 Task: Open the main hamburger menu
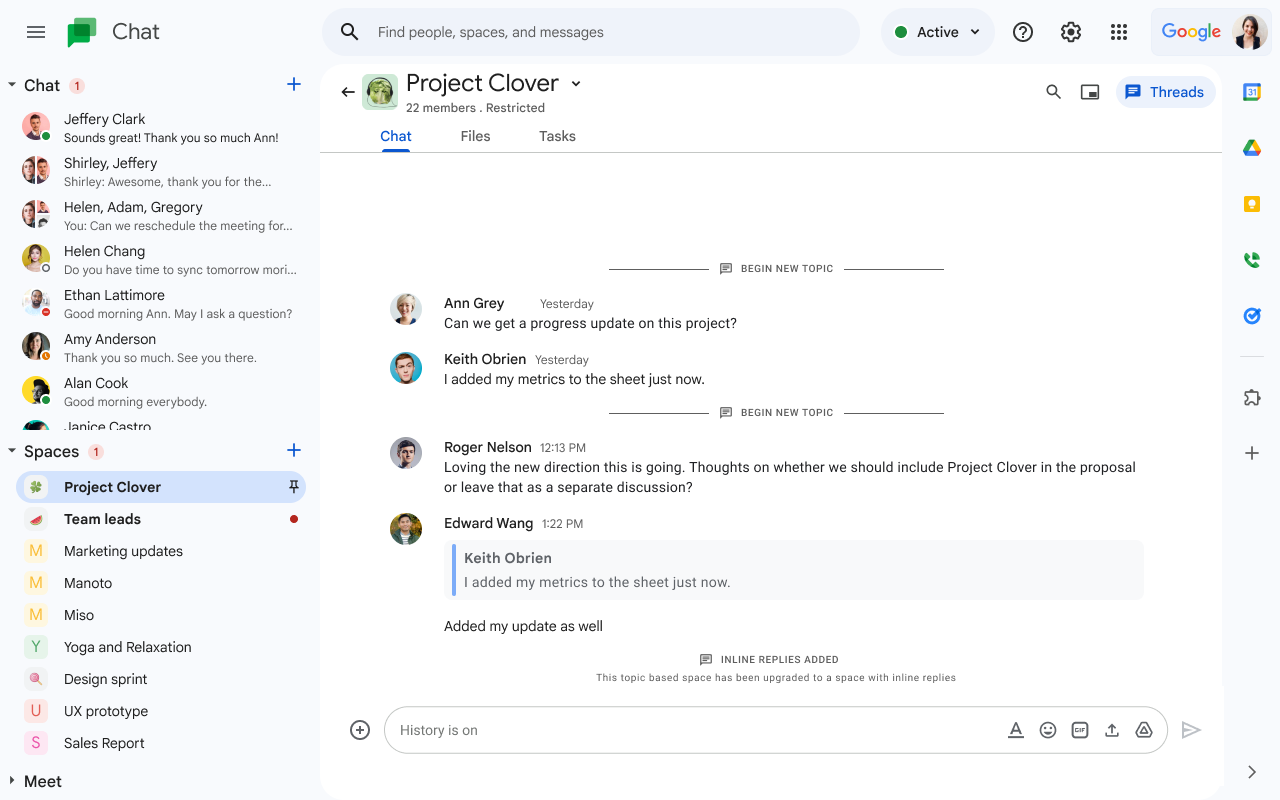[36, 32]
